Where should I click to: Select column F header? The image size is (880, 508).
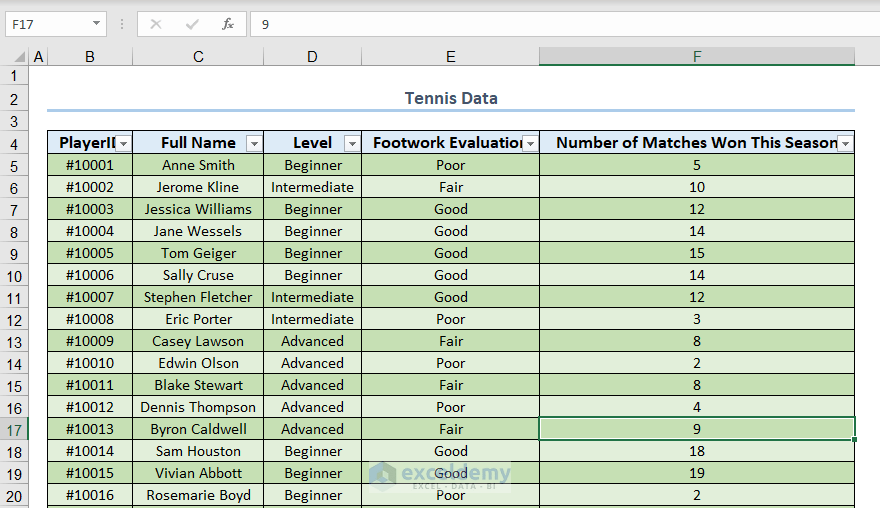(697, 57)
